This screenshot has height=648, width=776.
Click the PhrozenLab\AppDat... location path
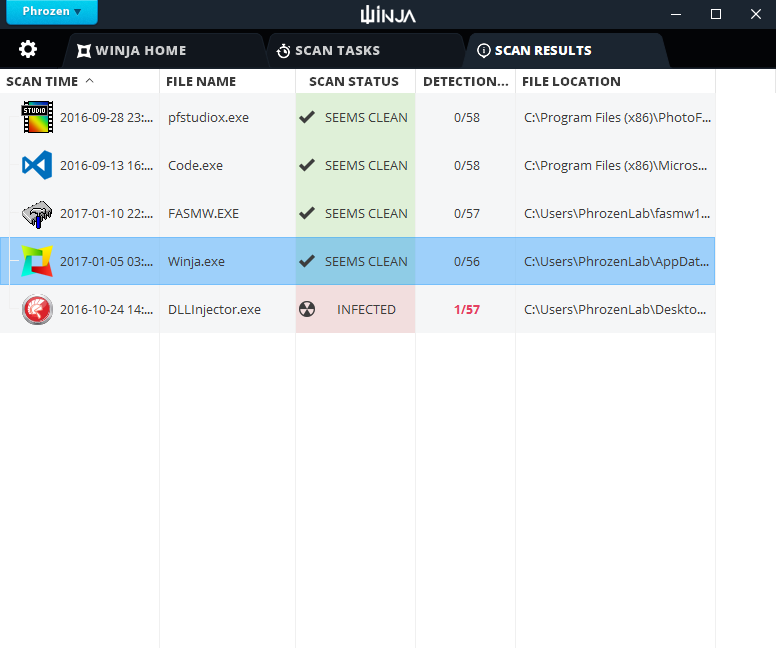(x=616, y=261)
